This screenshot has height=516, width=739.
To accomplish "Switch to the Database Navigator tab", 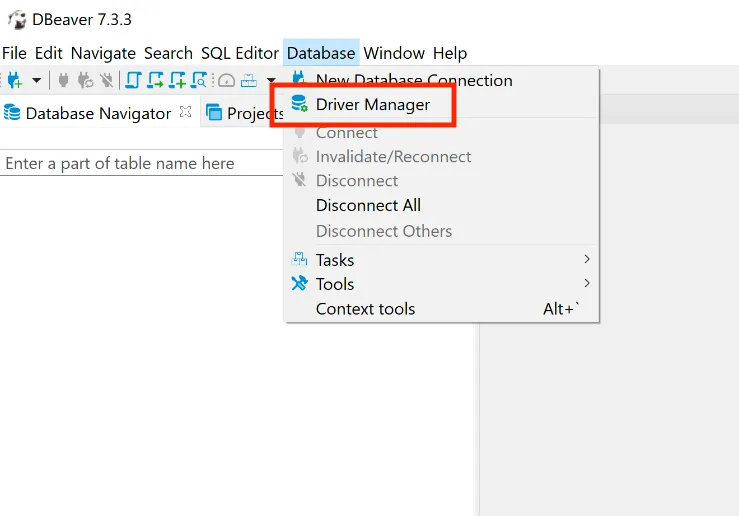I will click(x=98, y=114).
